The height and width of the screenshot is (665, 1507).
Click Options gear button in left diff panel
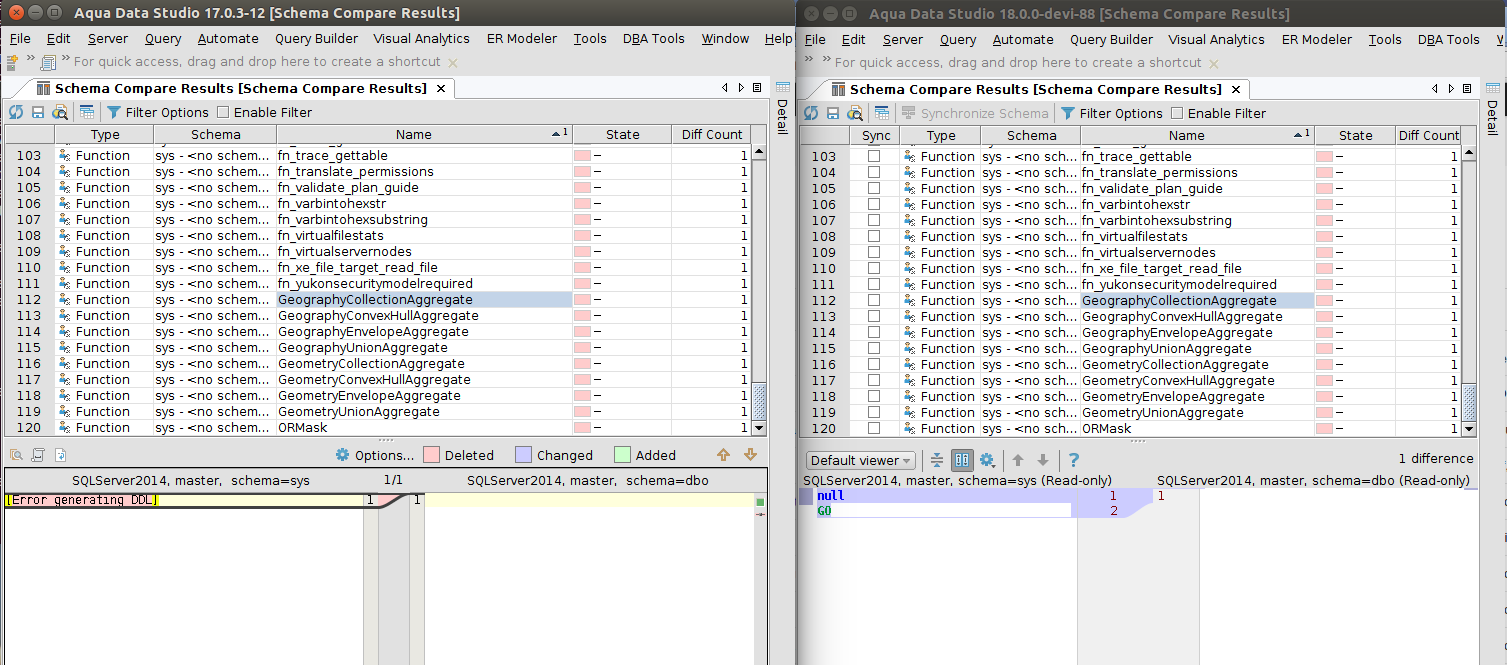(374, 455)
